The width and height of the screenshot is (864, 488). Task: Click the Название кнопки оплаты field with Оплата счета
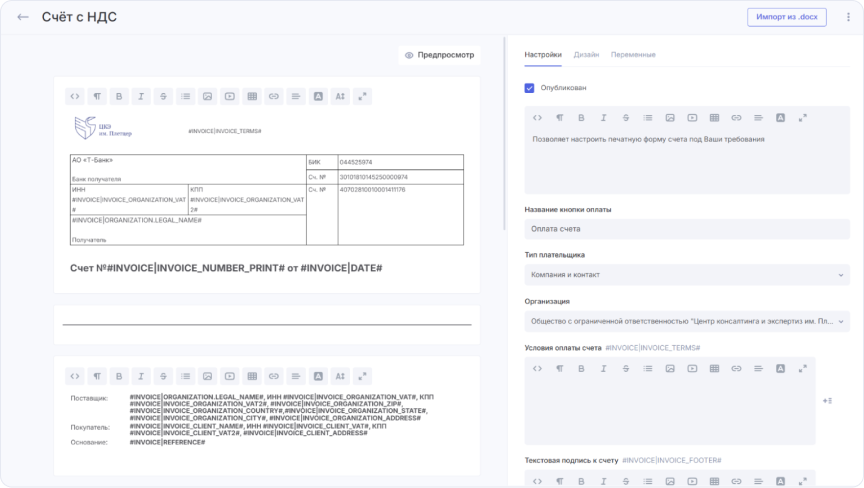[x=687, y=229]
